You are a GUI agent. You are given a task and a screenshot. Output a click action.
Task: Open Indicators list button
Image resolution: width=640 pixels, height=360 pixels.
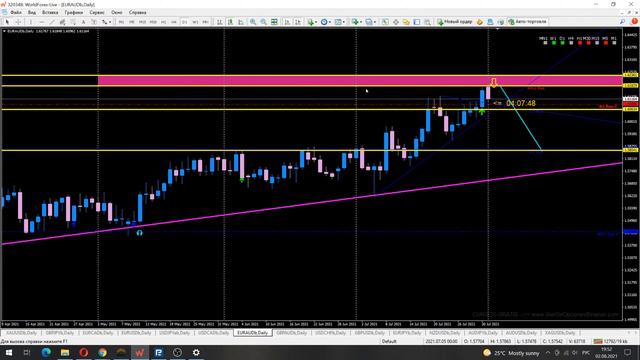click(311, 22)
